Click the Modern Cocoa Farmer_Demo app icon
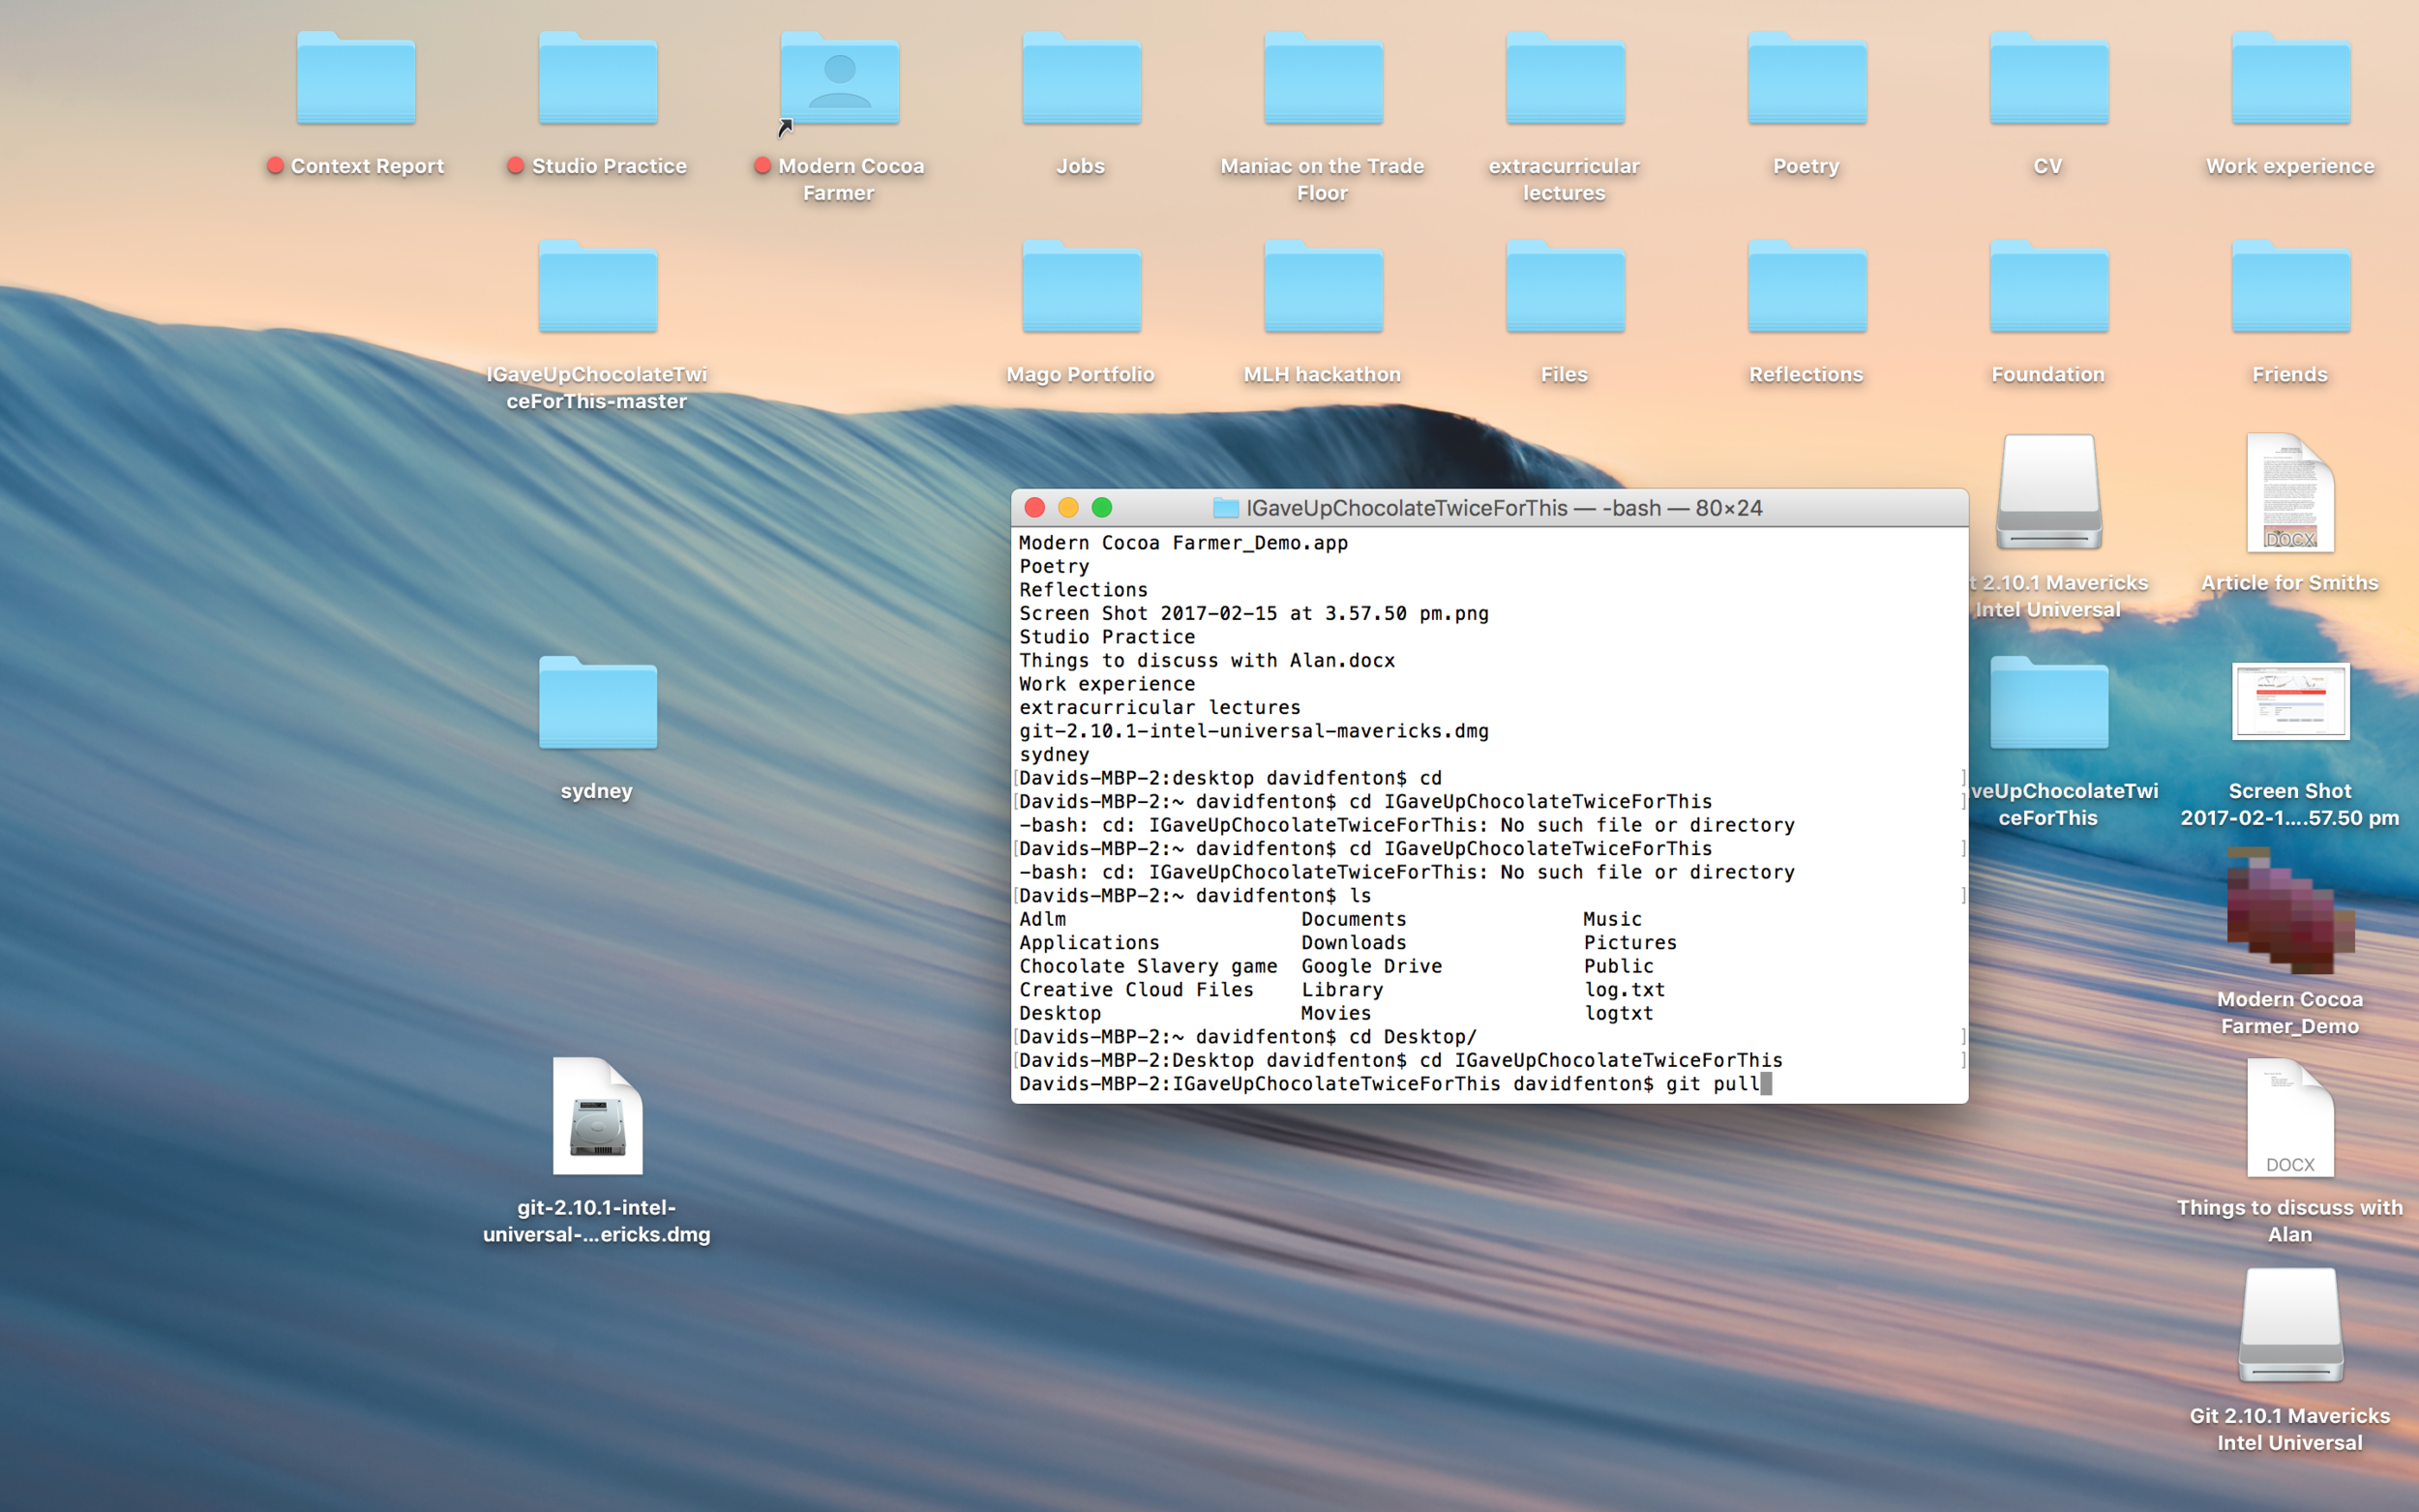The width and height of the screenshot is (2419, 1512). [2289, 912]
